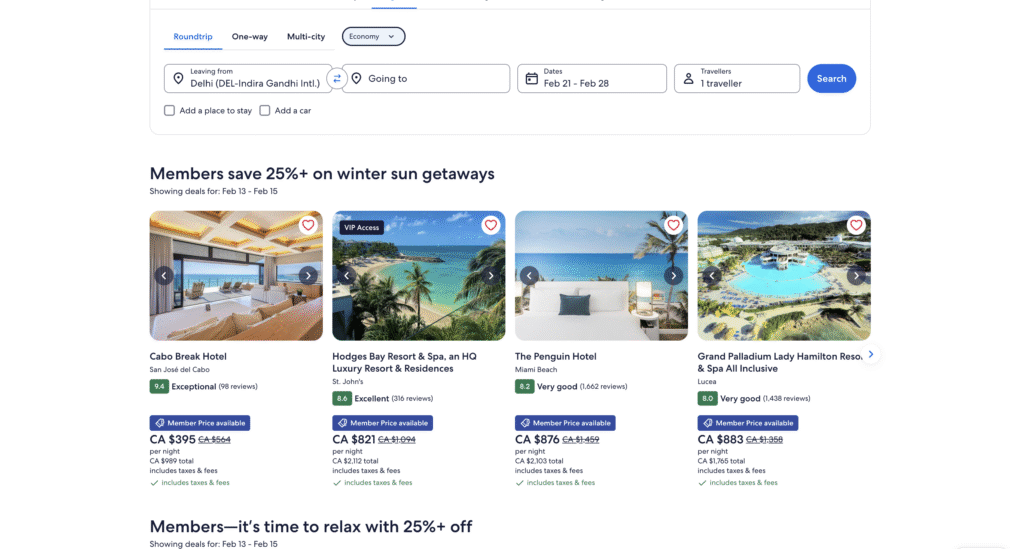Swap origin and destination airports
Screen dimensions: 1024x549
click(x=337, y=79)
